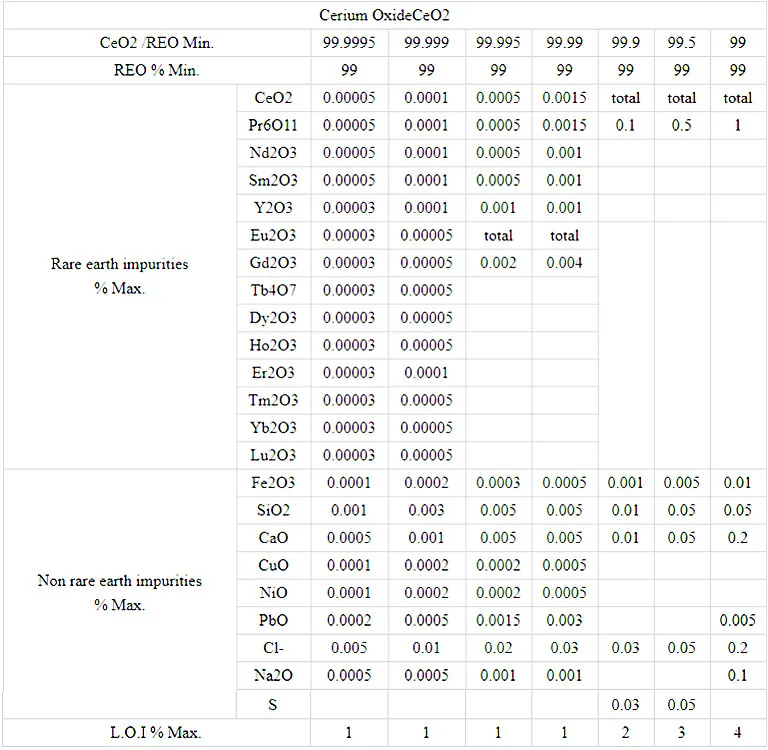Select the Fe2O3 row label

pyautogui.click(x=273, y=483)
